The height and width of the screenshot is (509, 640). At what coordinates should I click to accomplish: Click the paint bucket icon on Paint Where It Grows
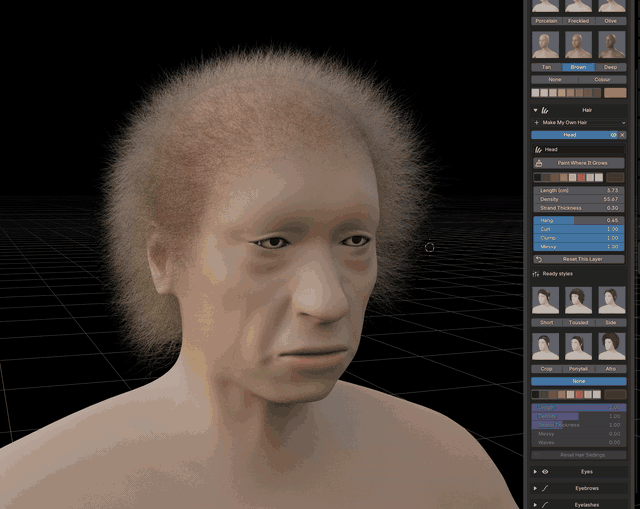539,163
